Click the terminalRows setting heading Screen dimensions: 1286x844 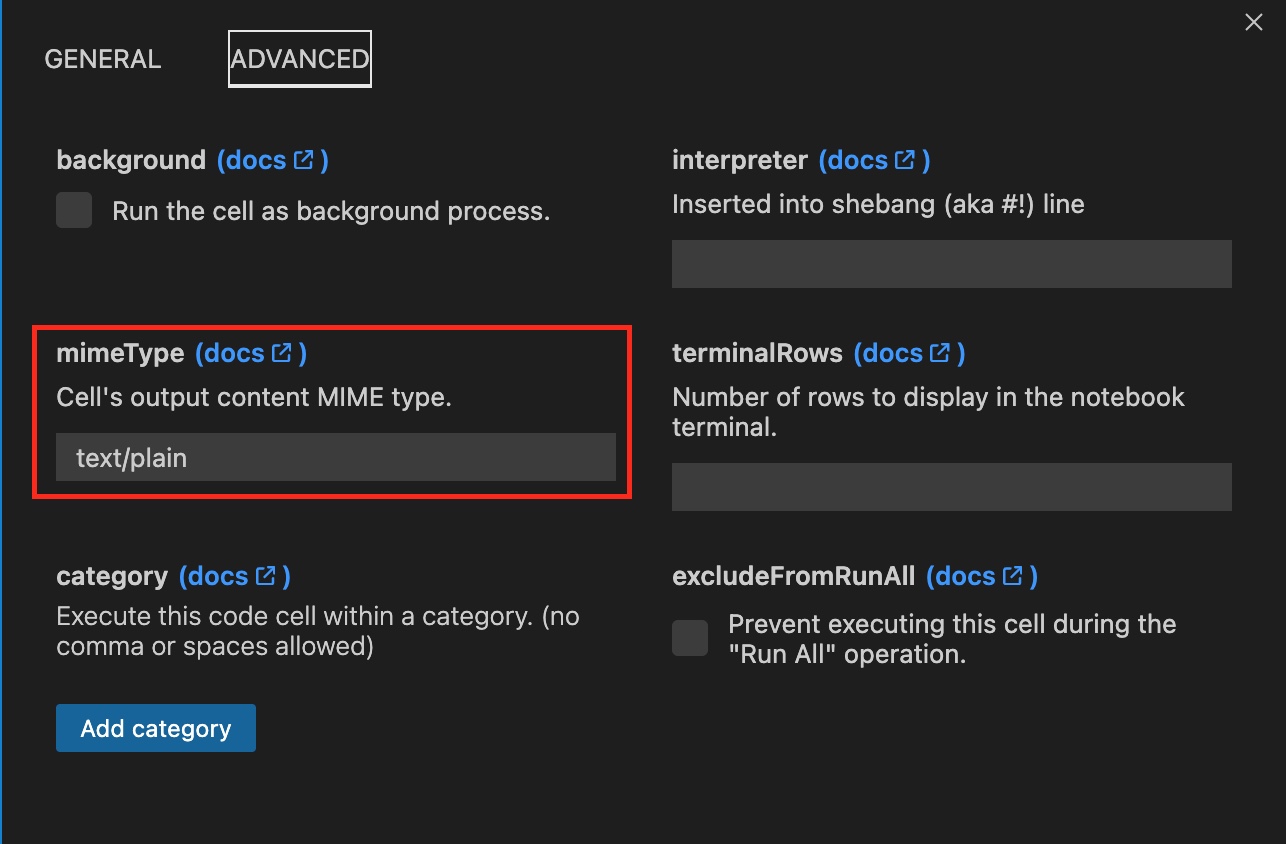click(757, 353)
